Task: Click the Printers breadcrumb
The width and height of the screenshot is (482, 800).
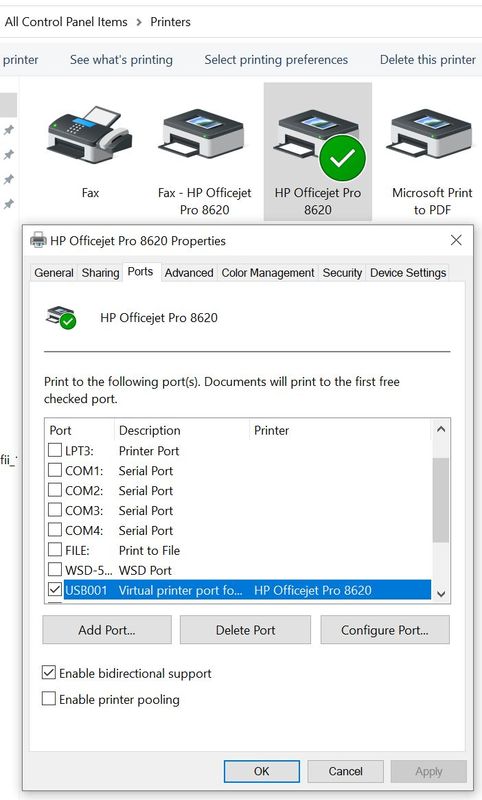Action: point(170,22)
